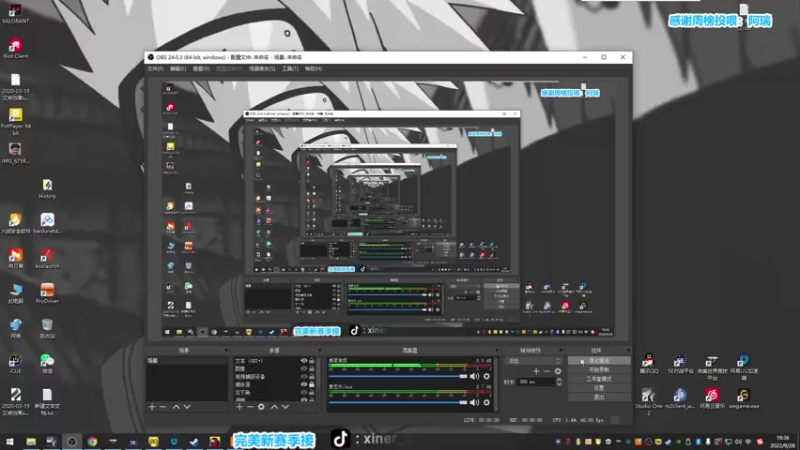Image resolution: width=800 pixels, height=450 pixels.
Task: Toggle lock on the 文本 (GDI+) source
Action: pos(312,360)
